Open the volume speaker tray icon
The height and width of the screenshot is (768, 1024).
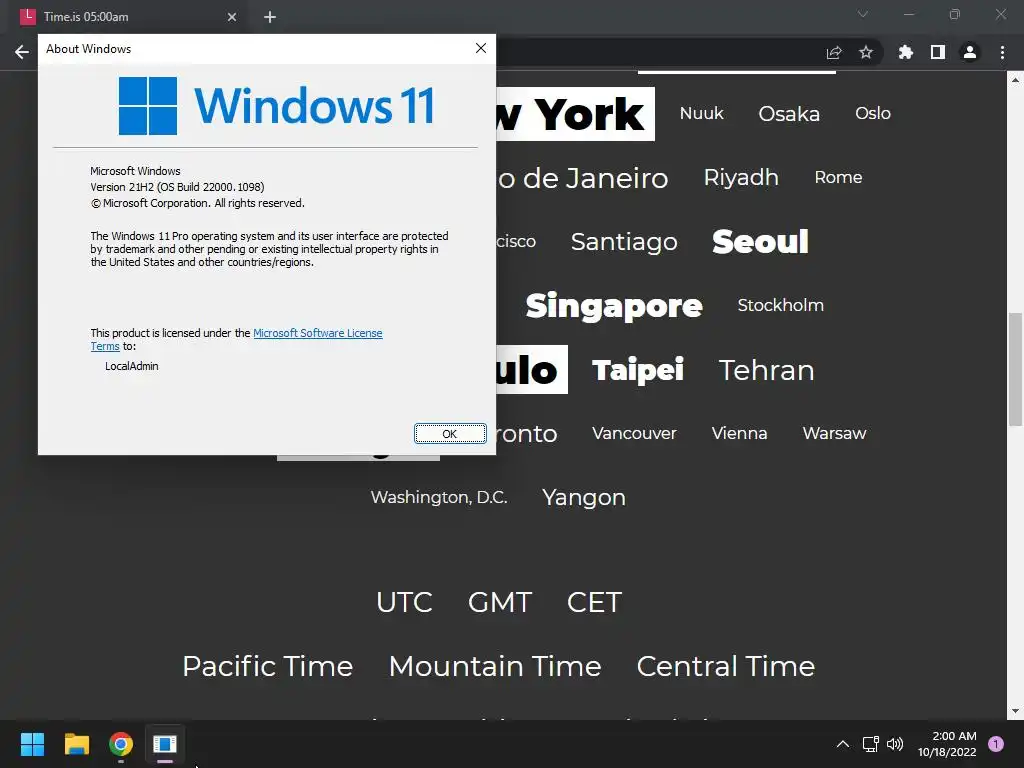point(895,744)
